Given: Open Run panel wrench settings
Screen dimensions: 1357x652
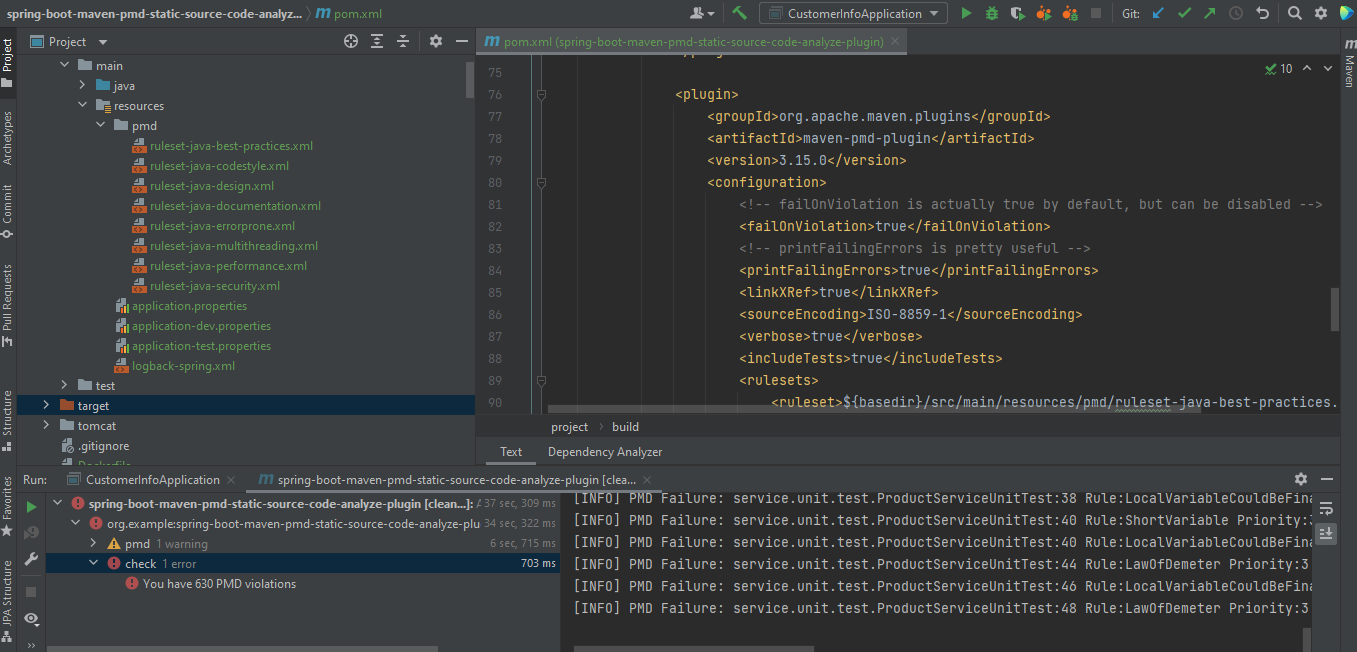Looking at the screenshot, I should (31, 559).
